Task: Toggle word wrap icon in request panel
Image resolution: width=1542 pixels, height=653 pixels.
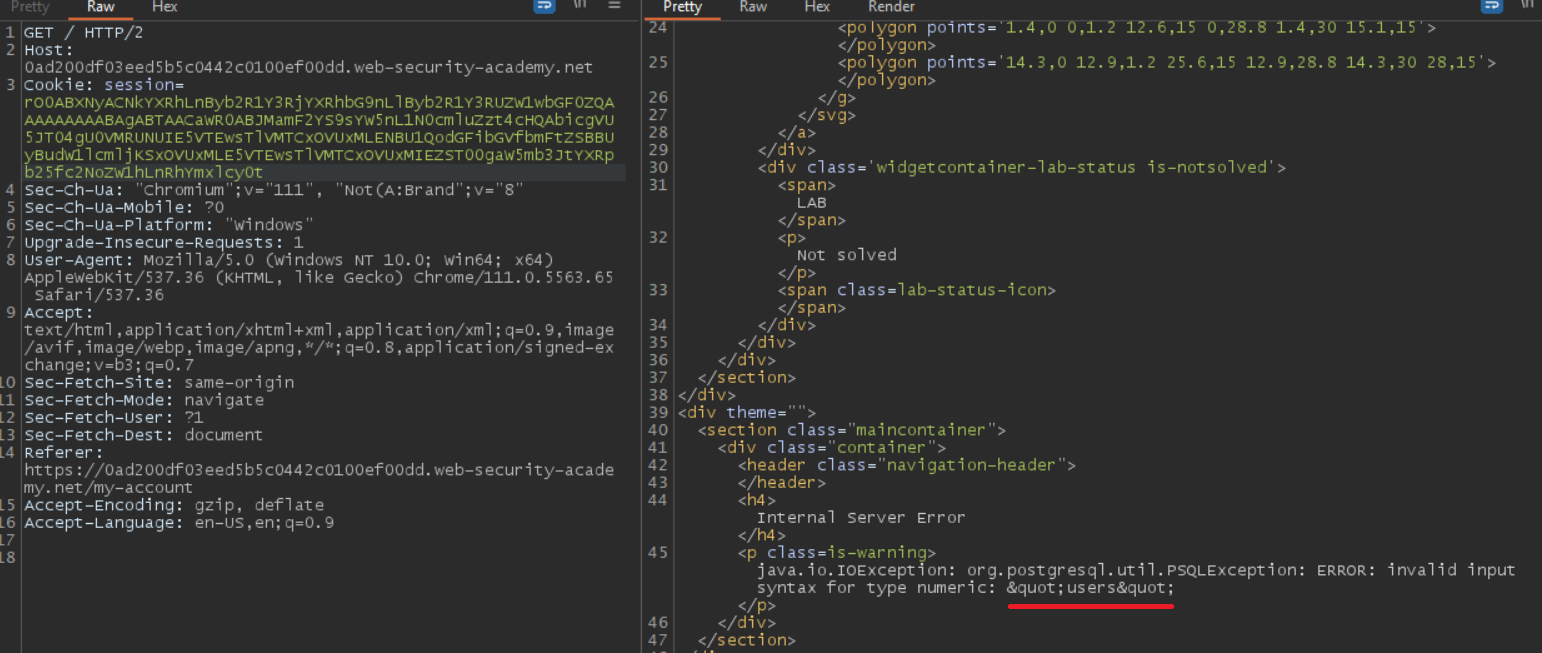Action: point(545,5)
